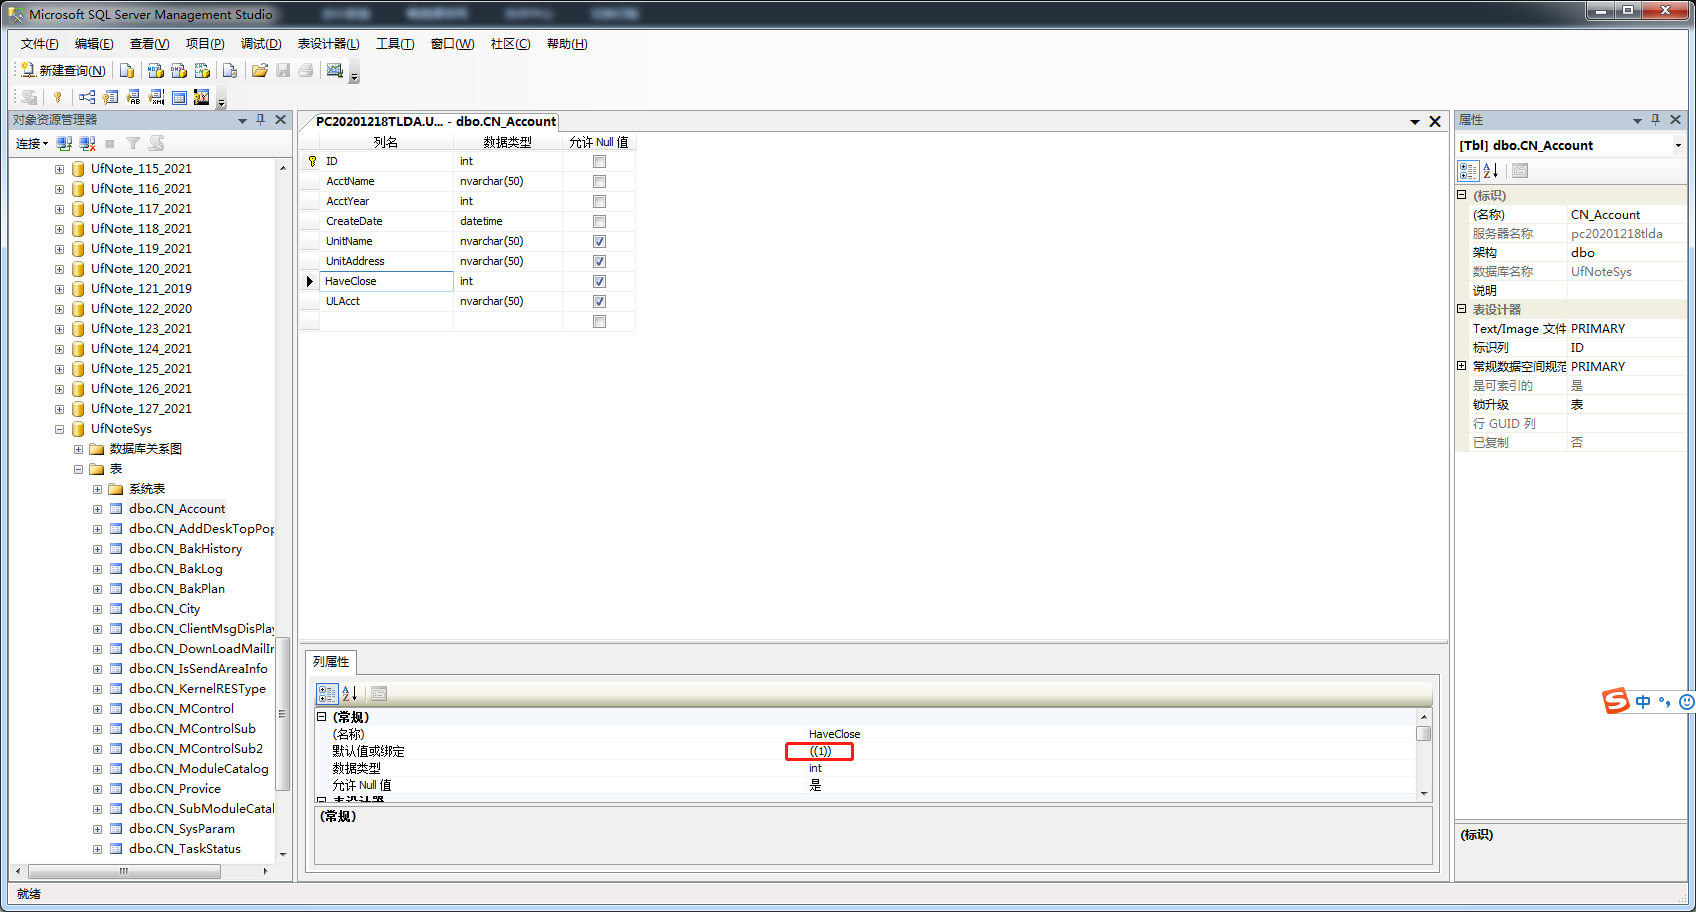Viewport: 1696px width, 912px height.
Task: Click the Set Primary Key icon
Action: [58, 97]
